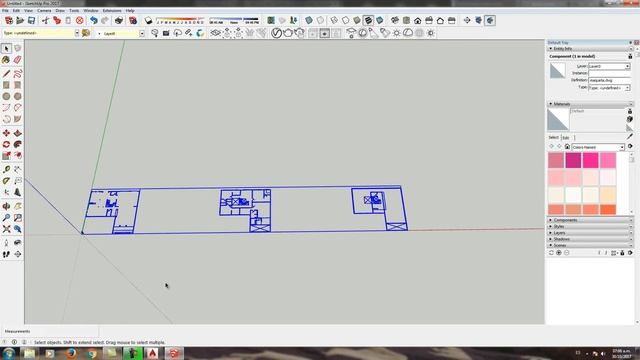Open the Draw menu
The height and width of the screenshot is (360, 640).
[60, 11]
